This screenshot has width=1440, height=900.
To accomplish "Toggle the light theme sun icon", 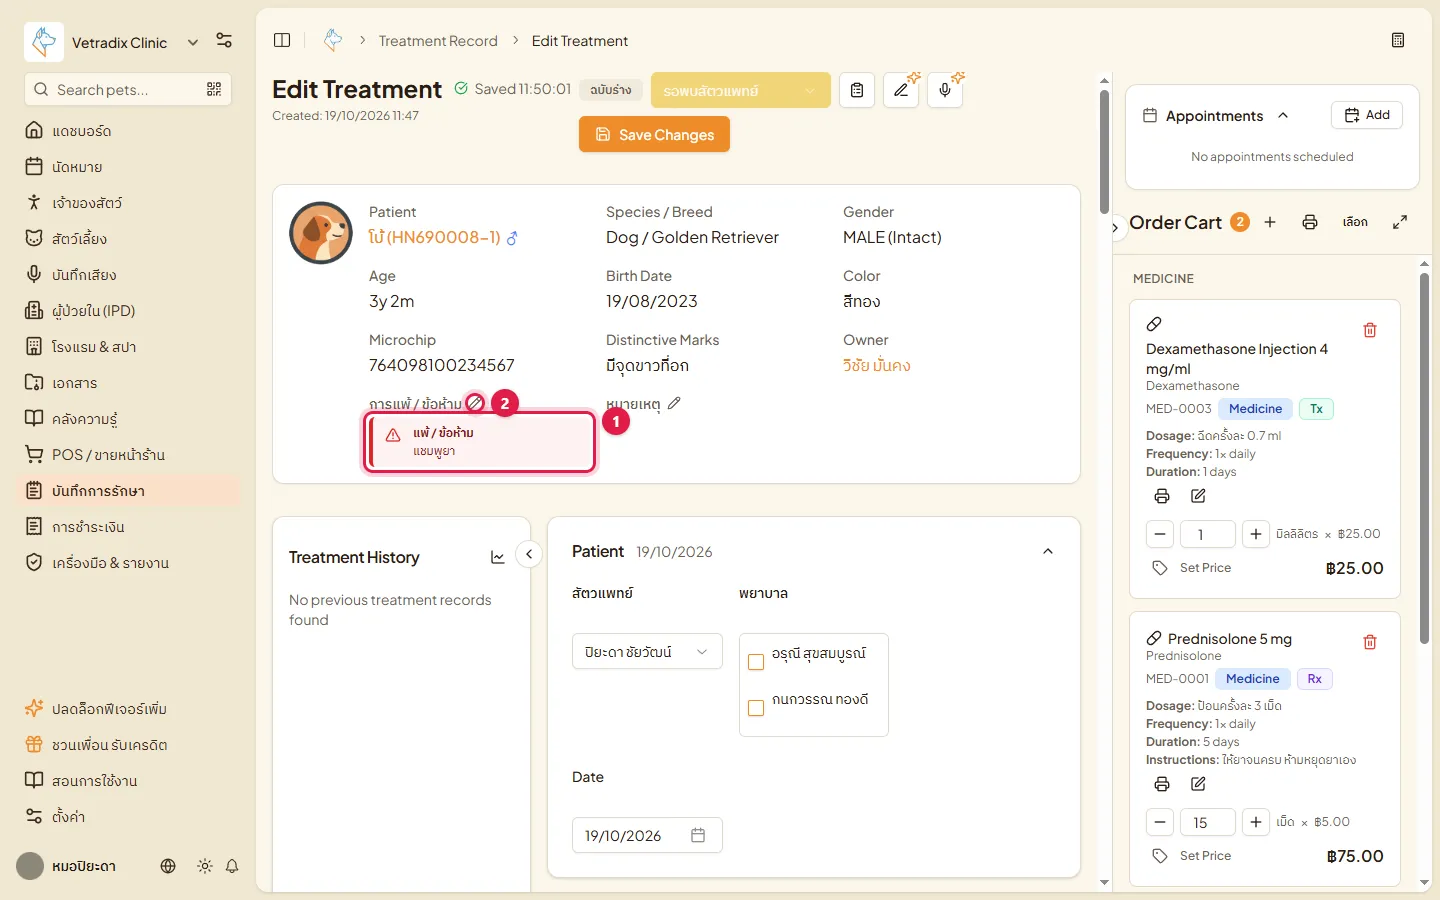I will (205, 866).
